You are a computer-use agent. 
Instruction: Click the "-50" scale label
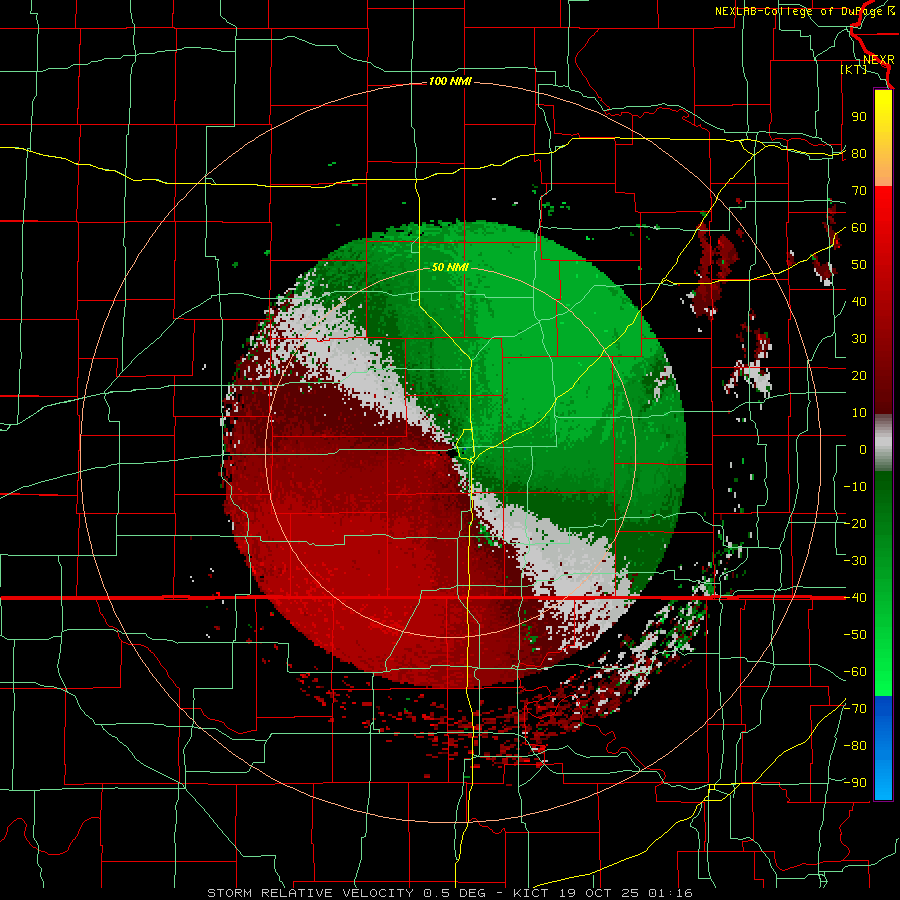tap(855, 635)
